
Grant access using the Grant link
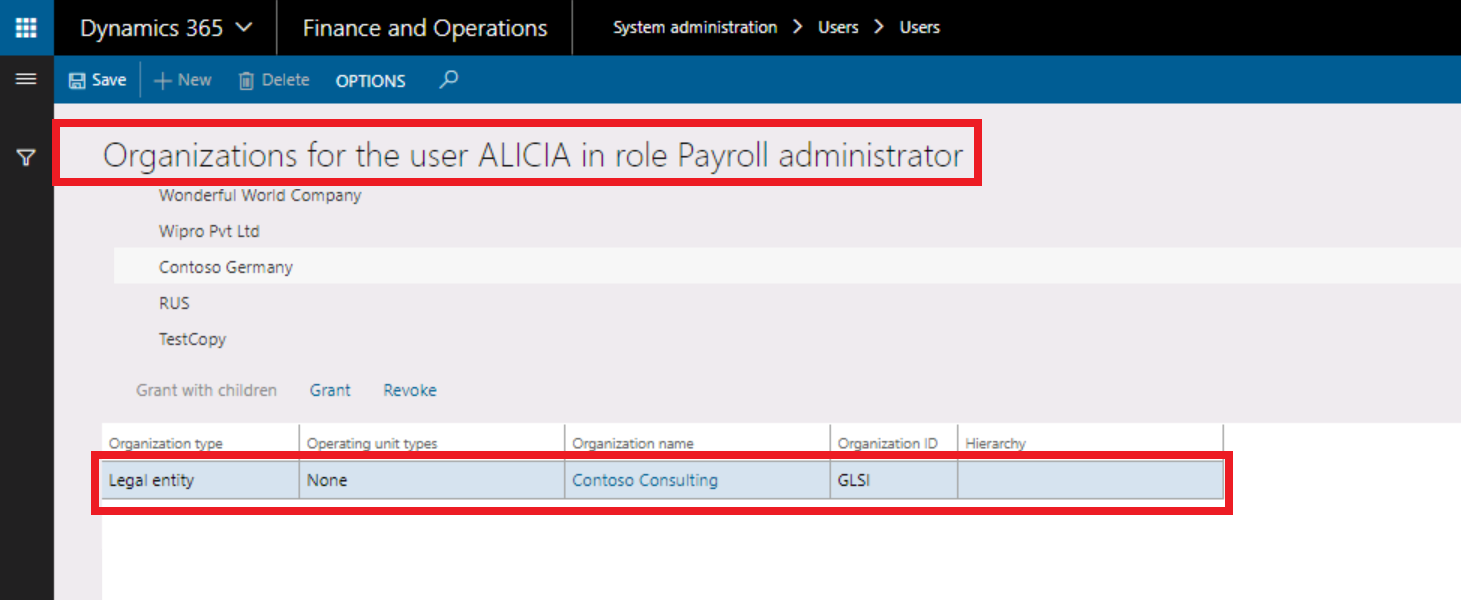pos(330,390)
